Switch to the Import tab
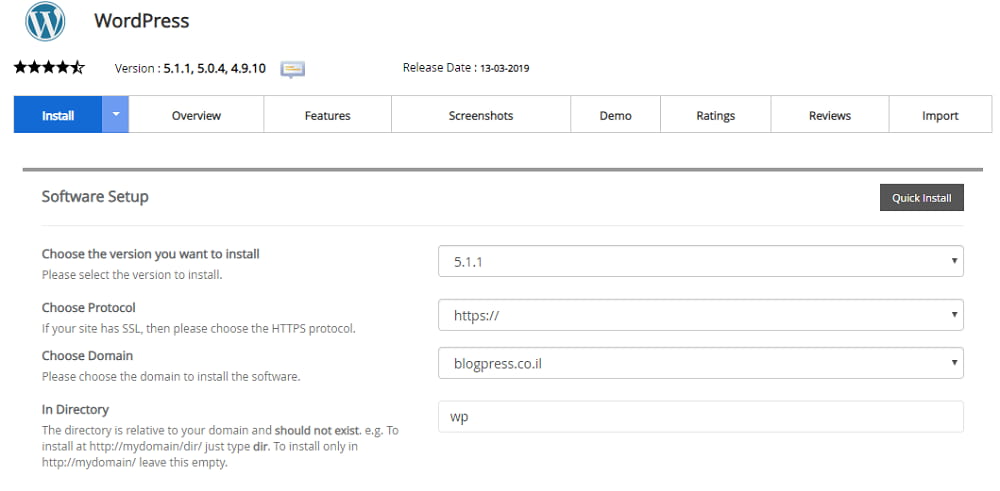This screenshot has width=1000, height=491. (940, 115)
